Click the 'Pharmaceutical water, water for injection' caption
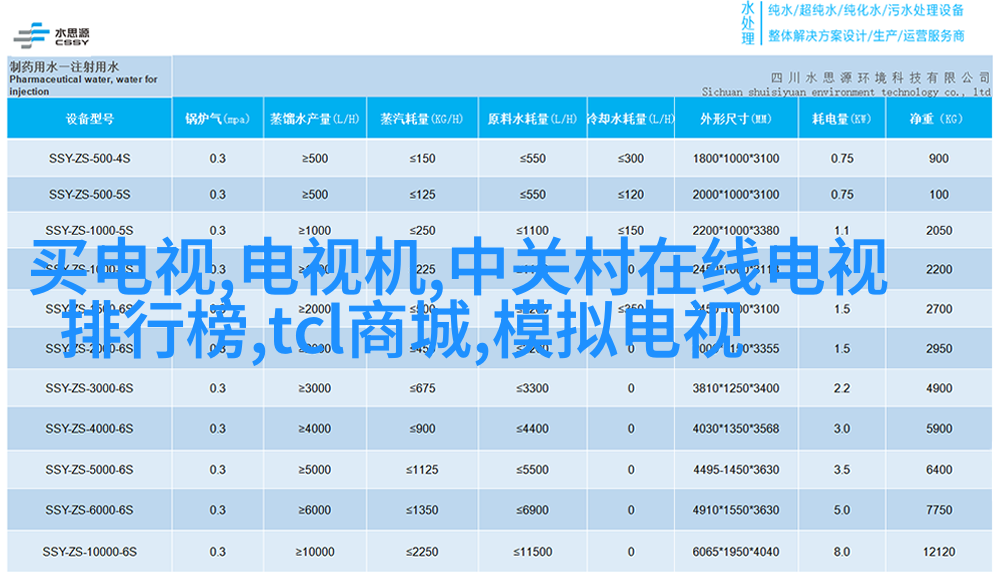 (x=83, y=85)
